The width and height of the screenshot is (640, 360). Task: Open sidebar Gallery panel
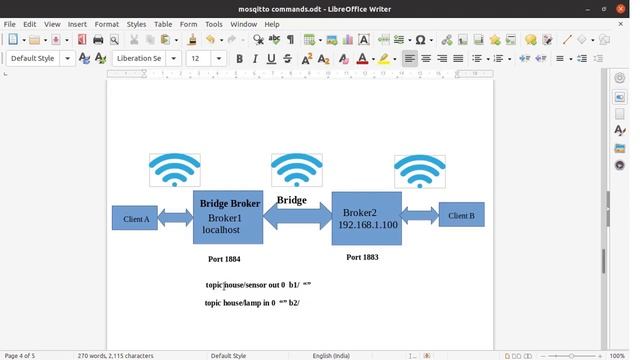click(x=620, y=148)
